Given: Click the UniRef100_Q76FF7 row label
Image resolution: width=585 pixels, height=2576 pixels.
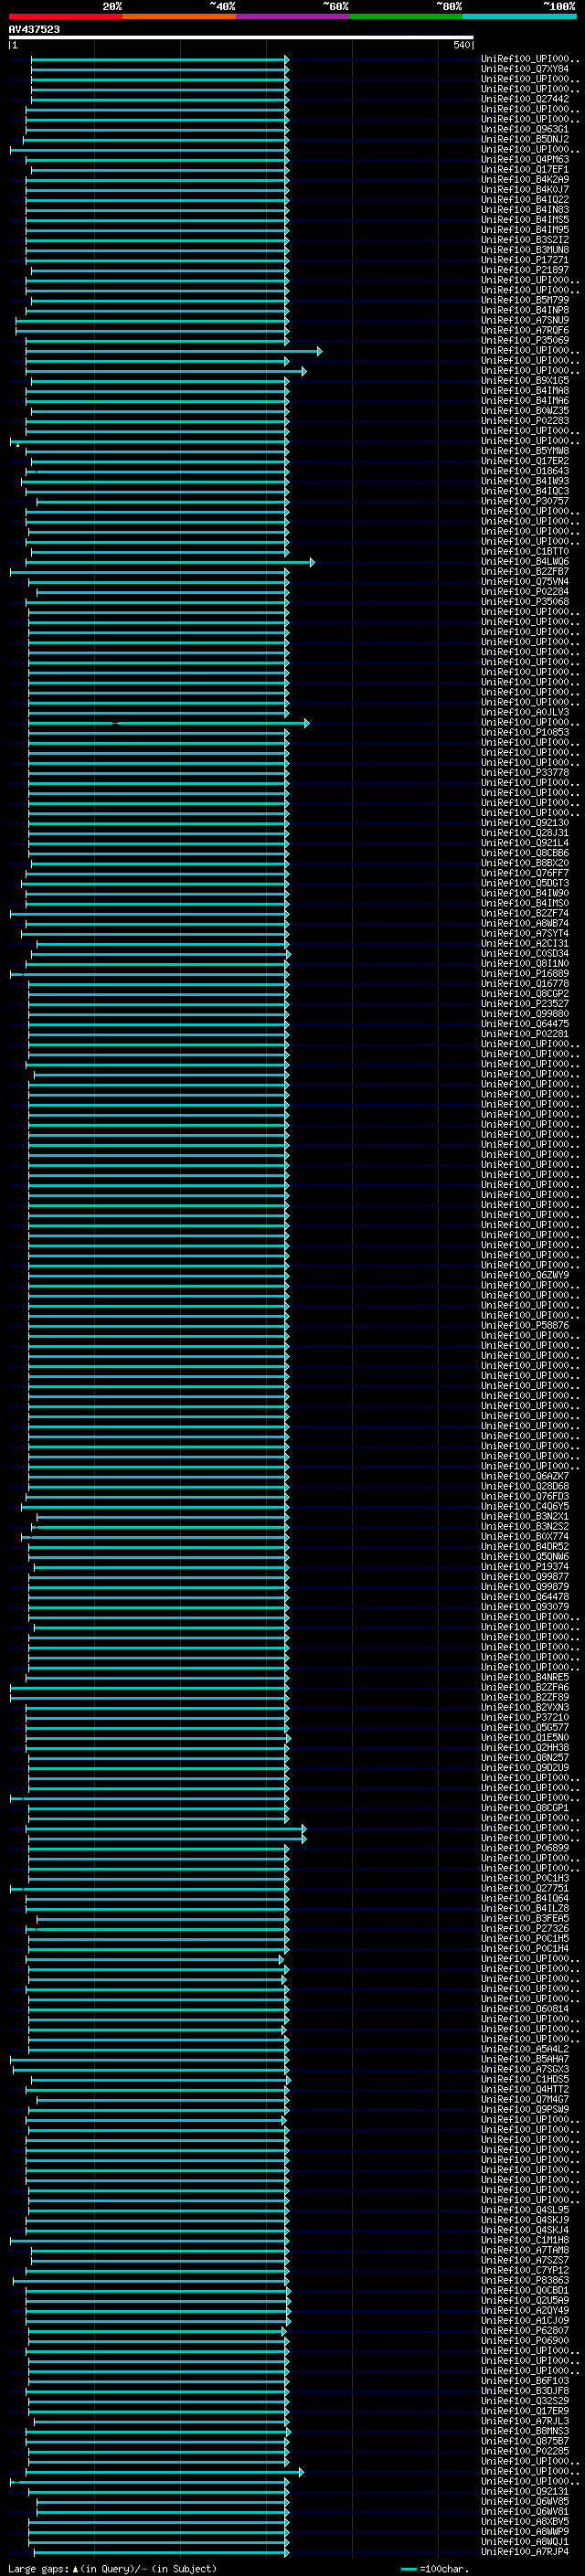Looking at the screenshot, I should click(x=525, y=873).
